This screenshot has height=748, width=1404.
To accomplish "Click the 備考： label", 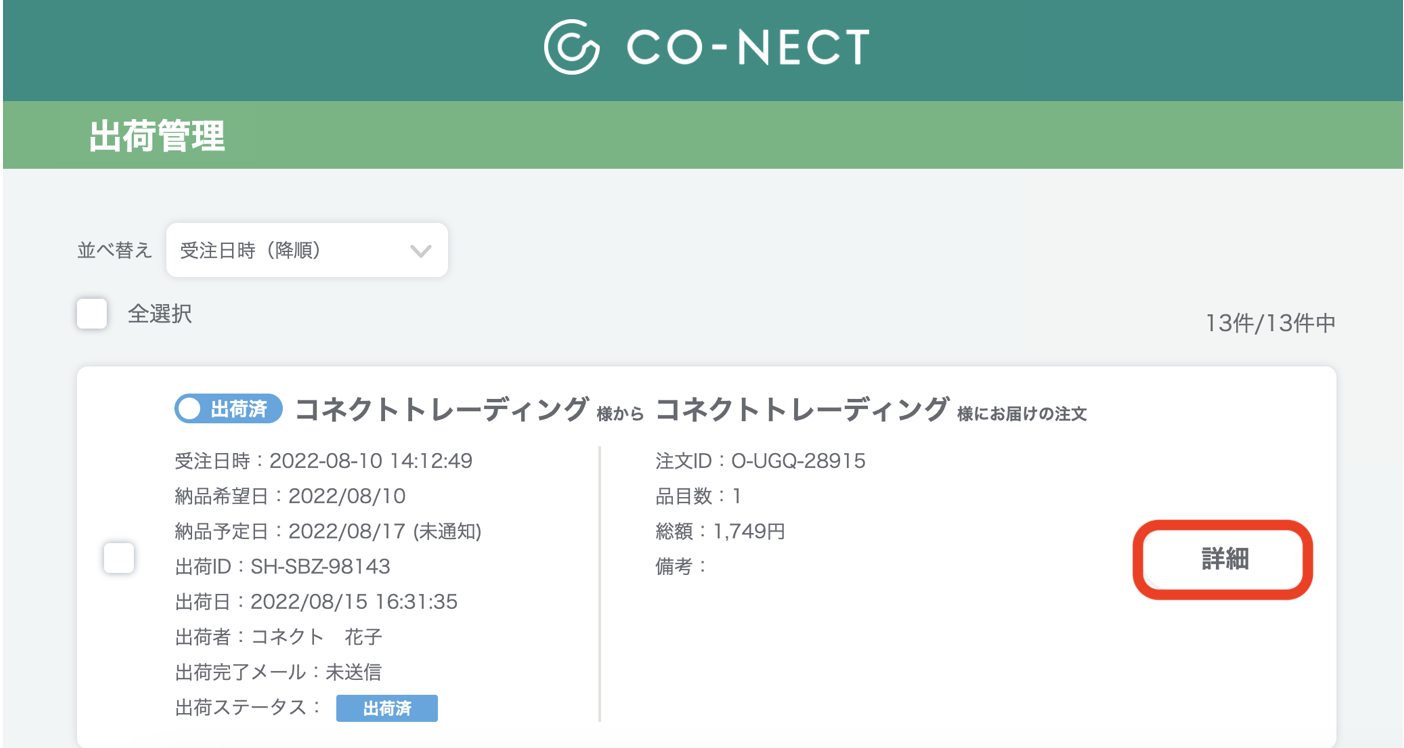I will (x=681, y=567).
